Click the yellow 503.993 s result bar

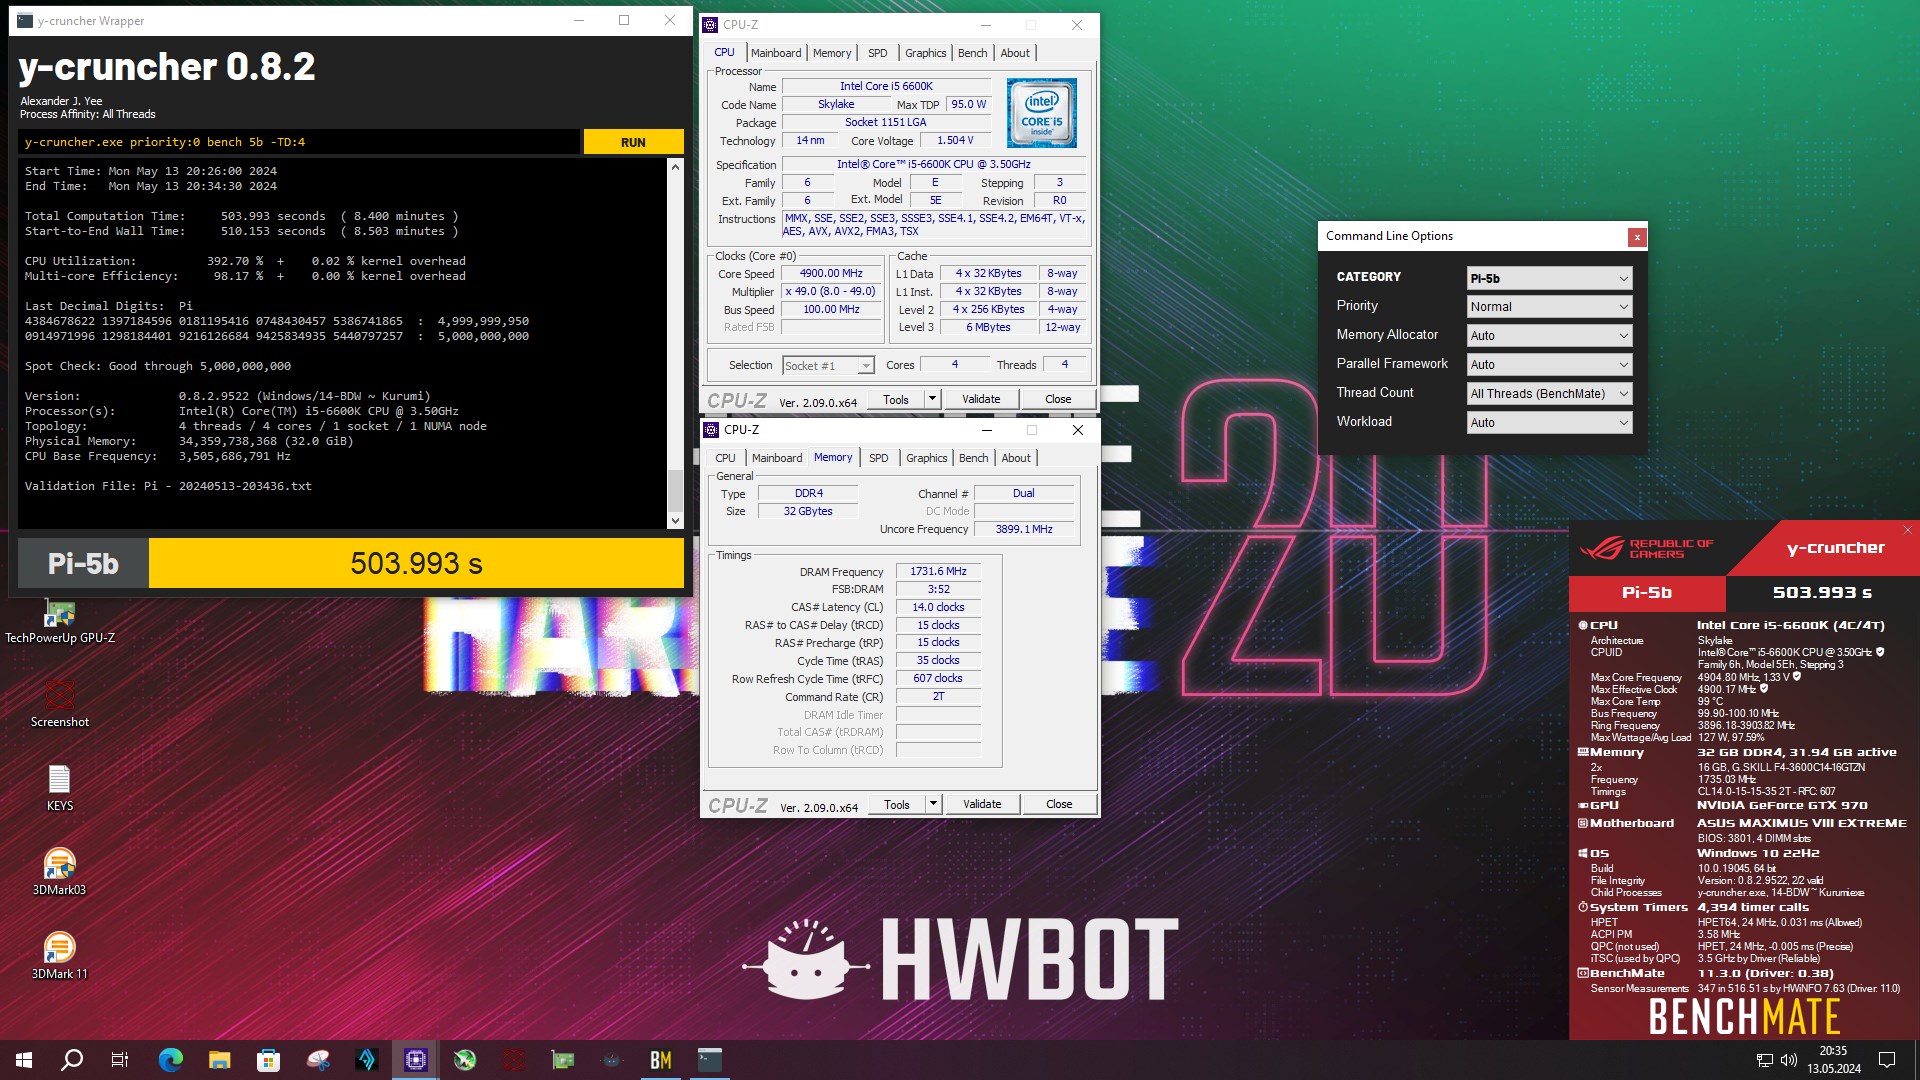(416, 564)
